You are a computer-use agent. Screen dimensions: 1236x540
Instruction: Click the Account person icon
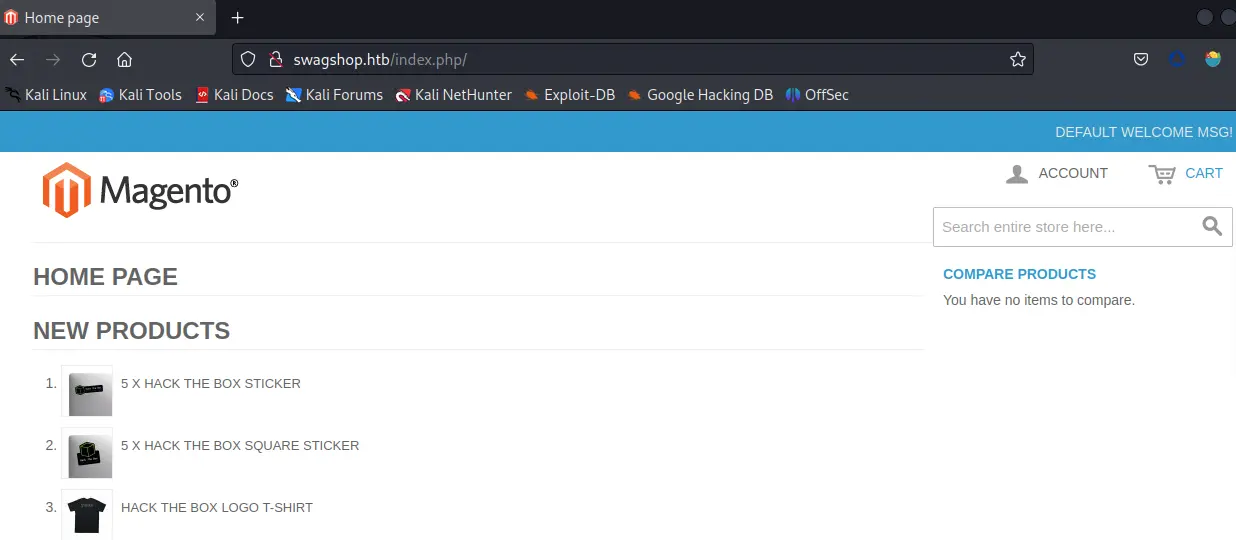[x=1017, y=174]
